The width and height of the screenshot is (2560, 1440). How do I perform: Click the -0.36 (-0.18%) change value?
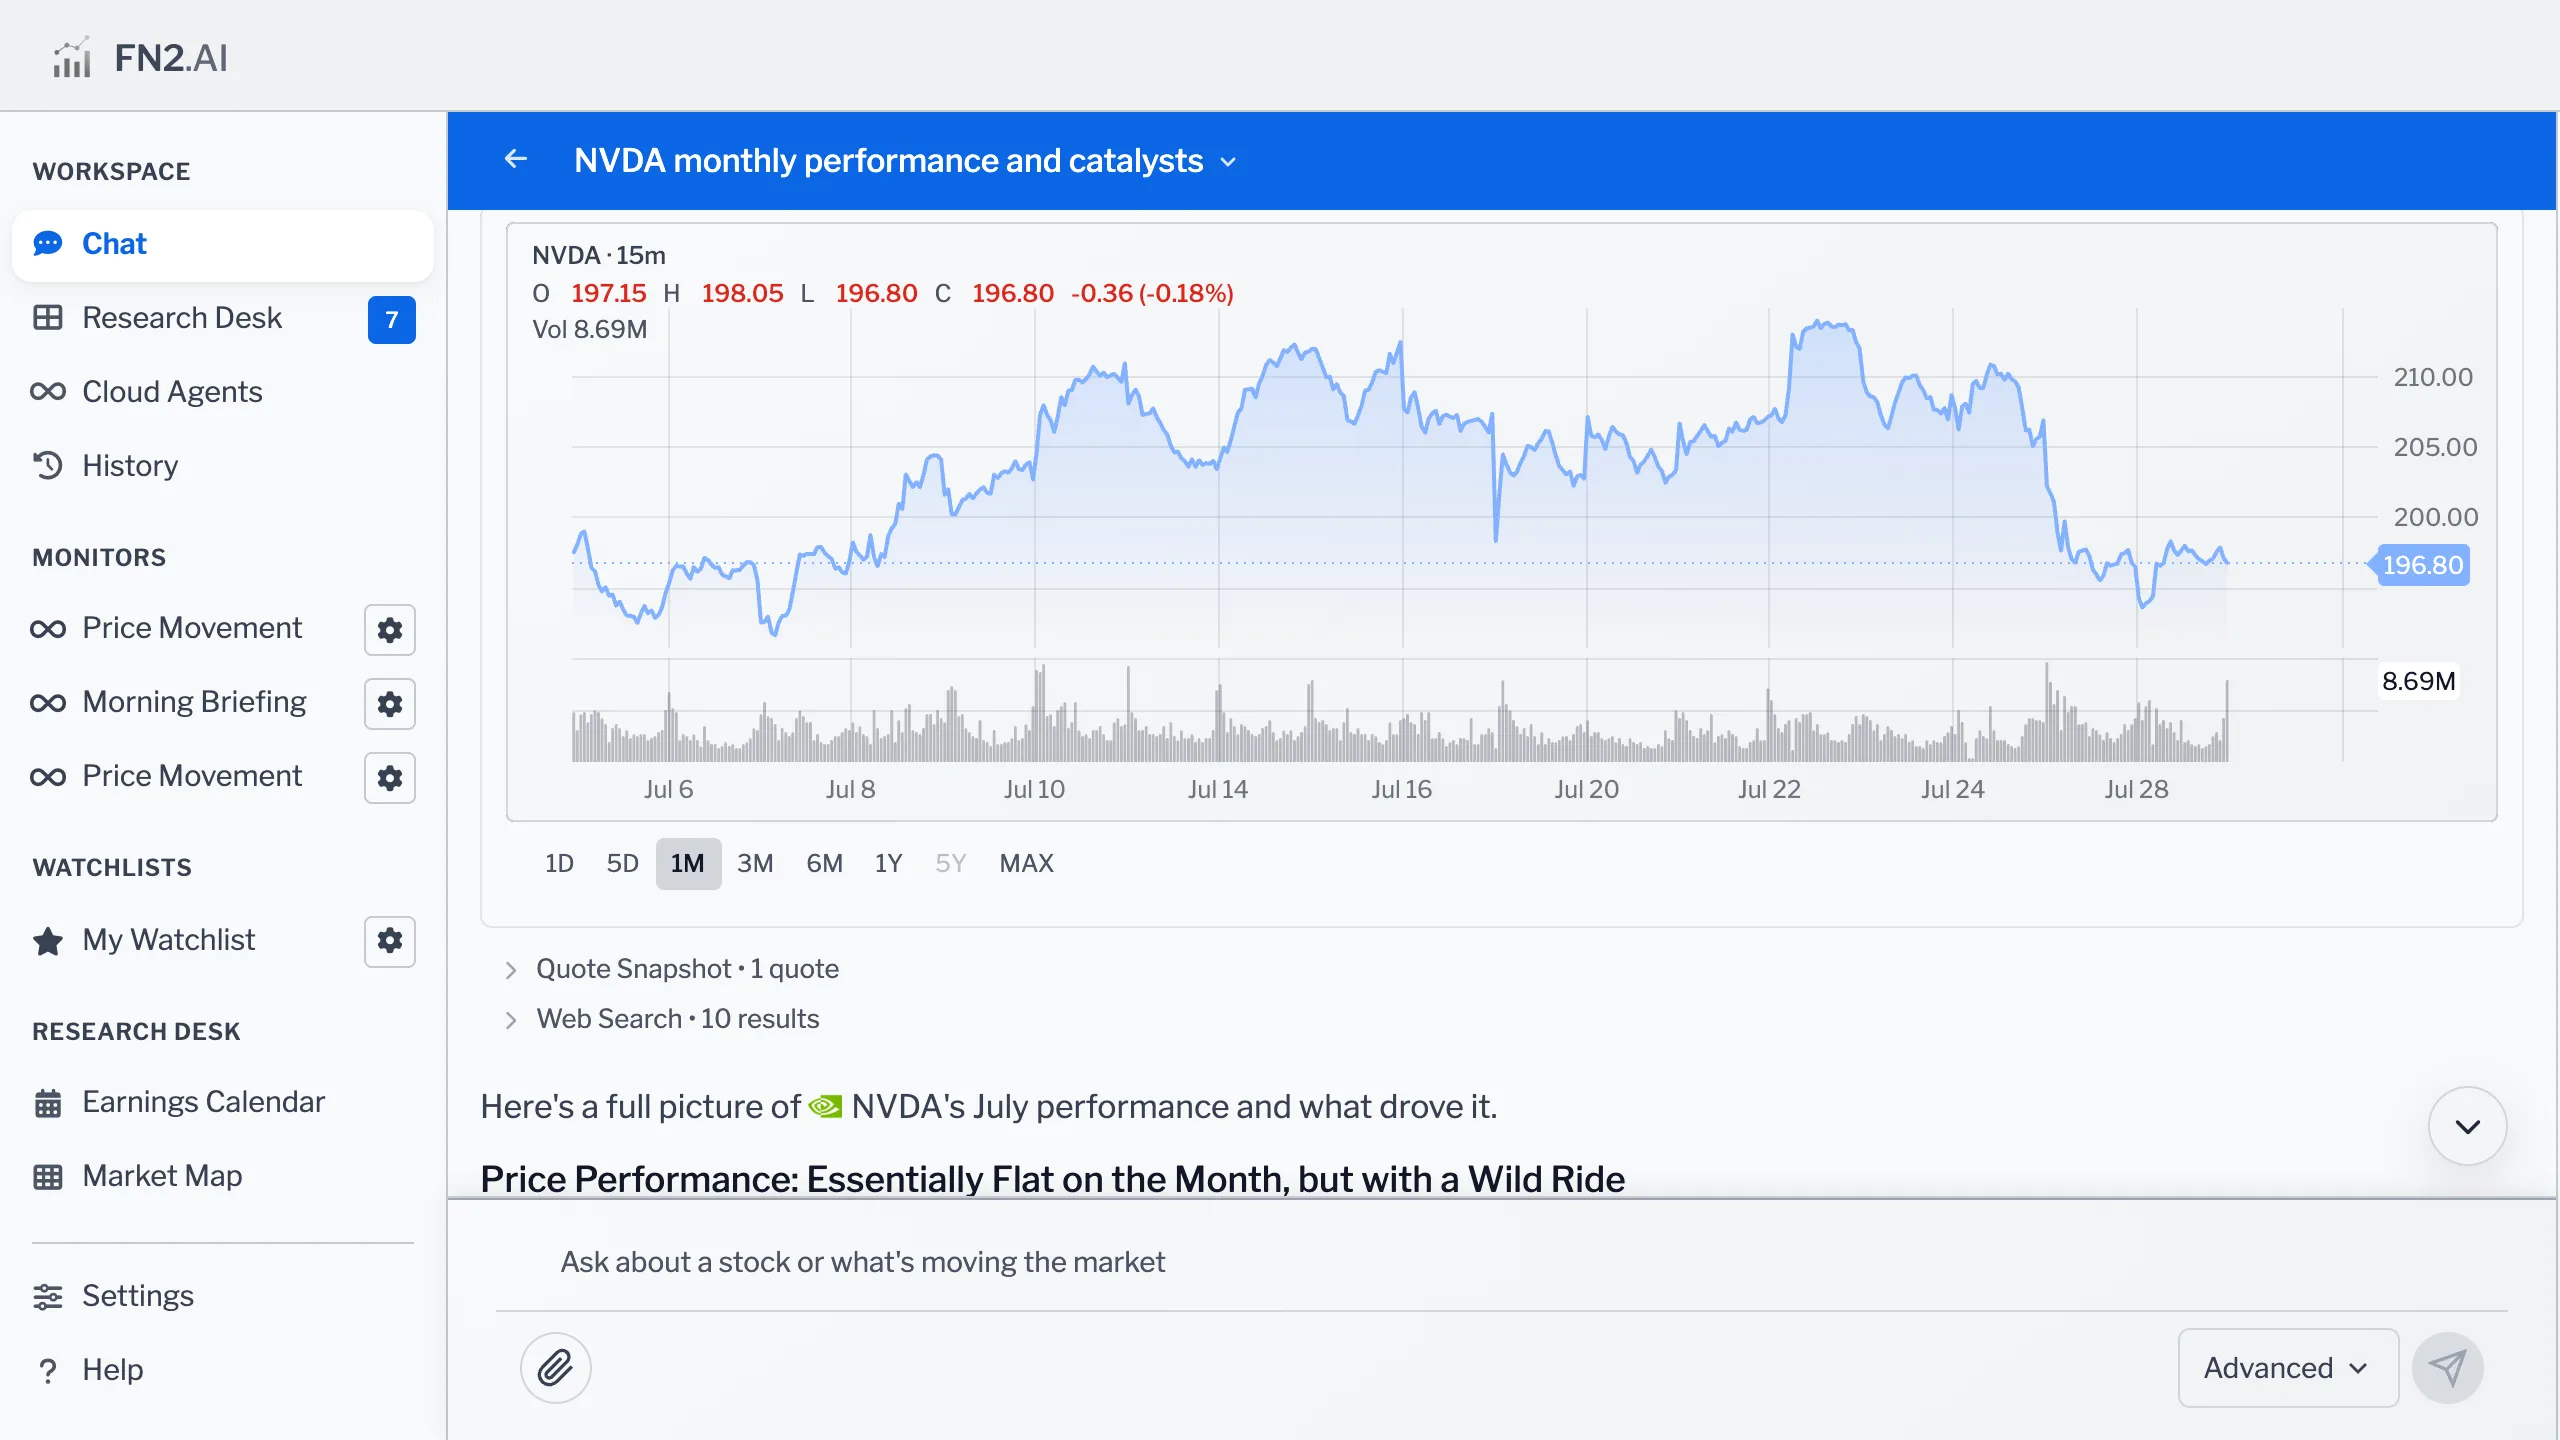pyautogui.click(x=1152, y=294)
